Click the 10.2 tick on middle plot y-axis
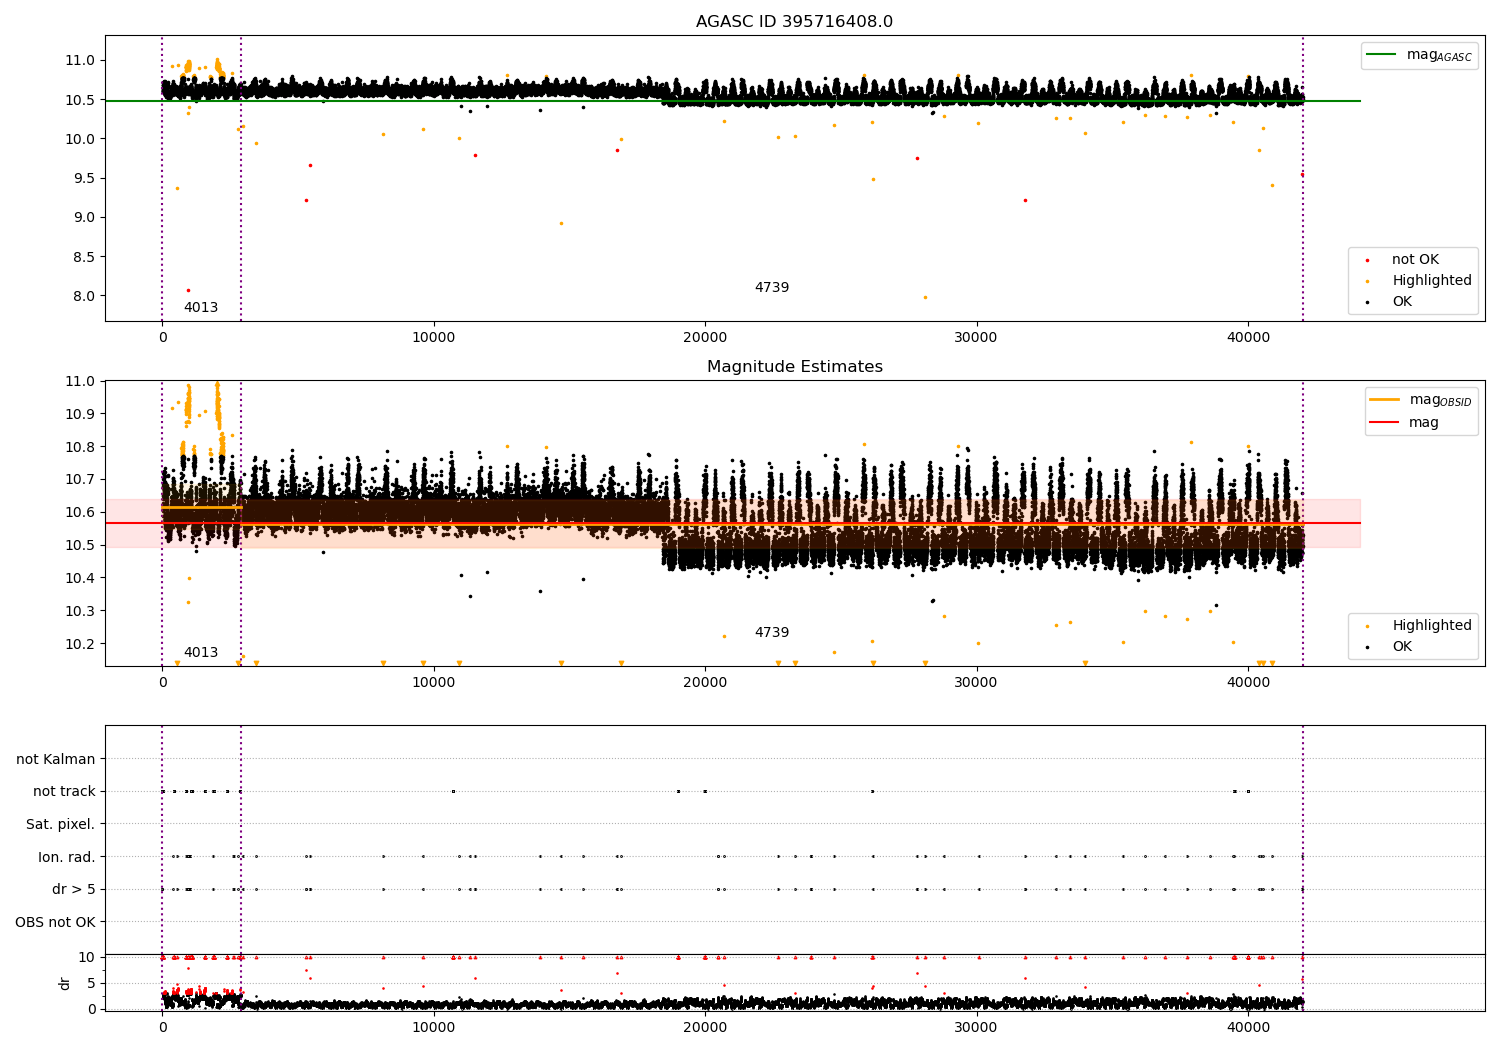The height and width of the screenshot is (1050, 1500). click(80, 644)
